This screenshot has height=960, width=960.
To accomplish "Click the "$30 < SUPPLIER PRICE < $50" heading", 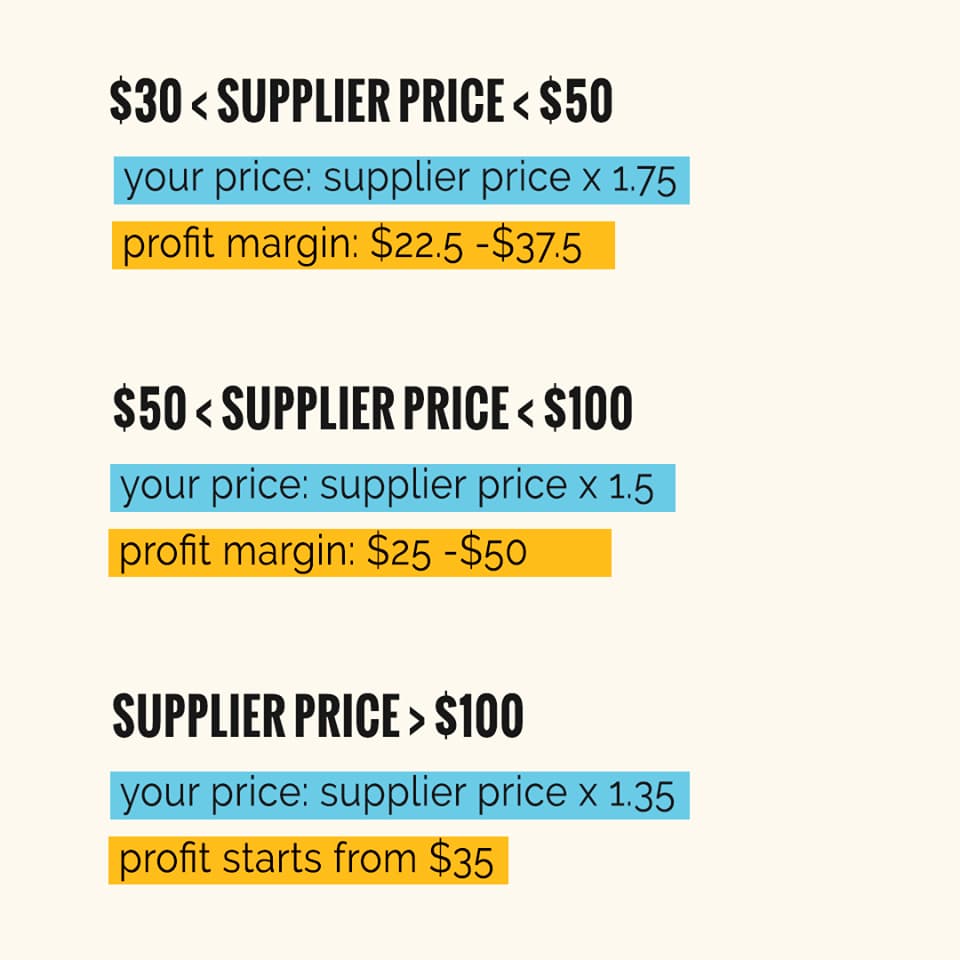I will [x=361, y=100].
